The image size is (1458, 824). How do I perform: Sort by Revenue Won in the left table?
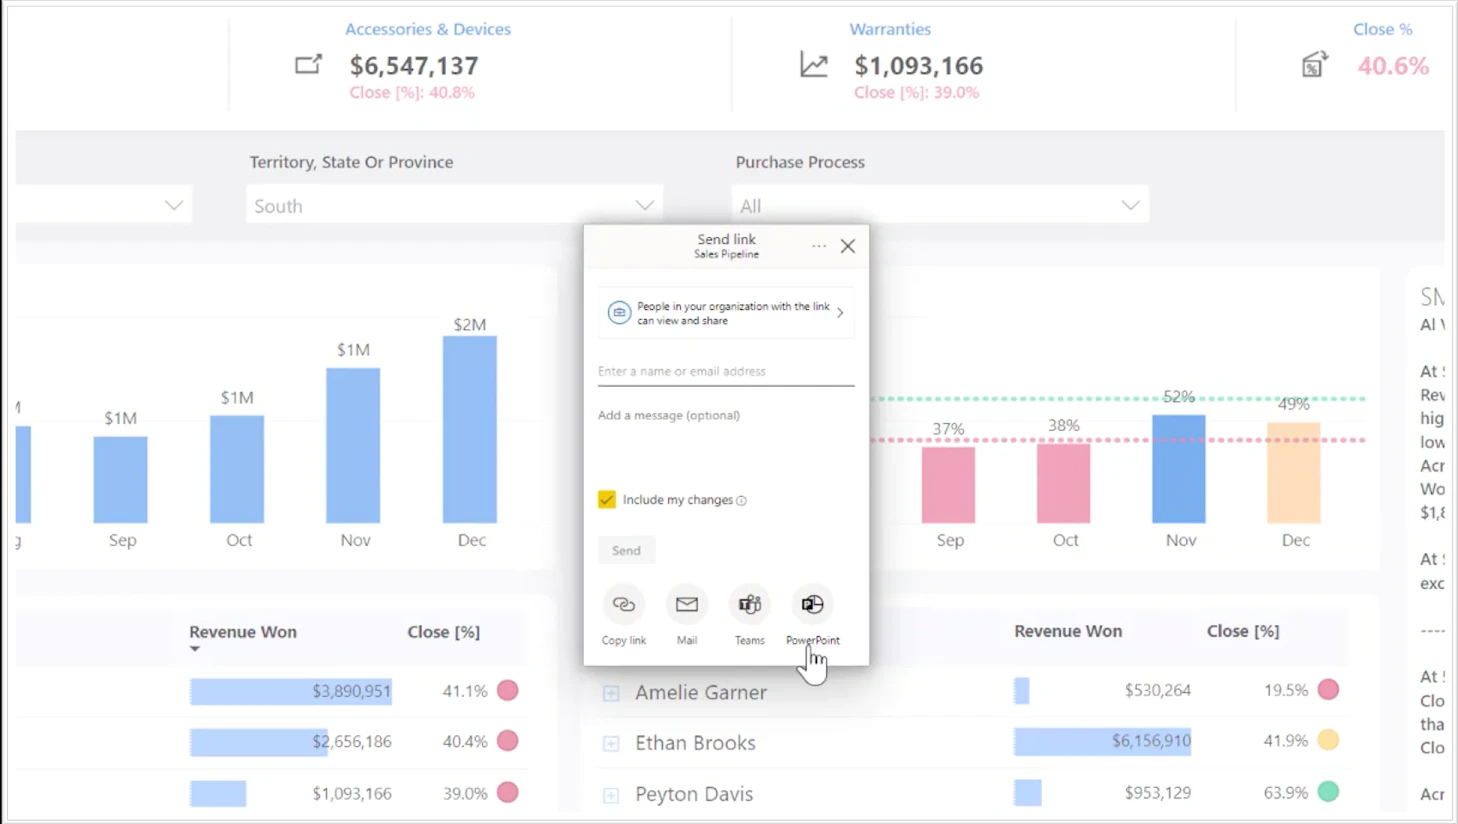[243, 632]
